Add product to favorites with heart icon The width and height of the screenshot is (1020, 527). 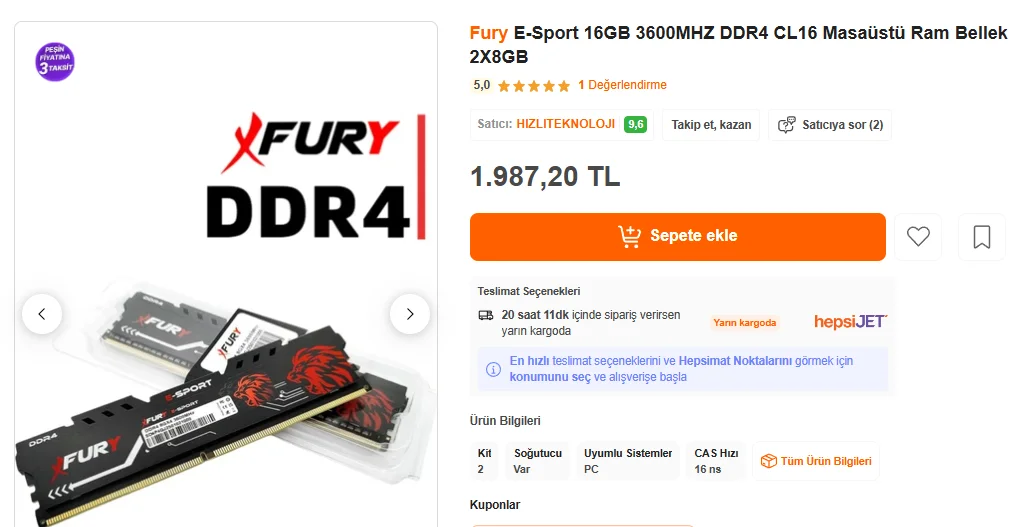pyautogui.click(x=918, y=236)
